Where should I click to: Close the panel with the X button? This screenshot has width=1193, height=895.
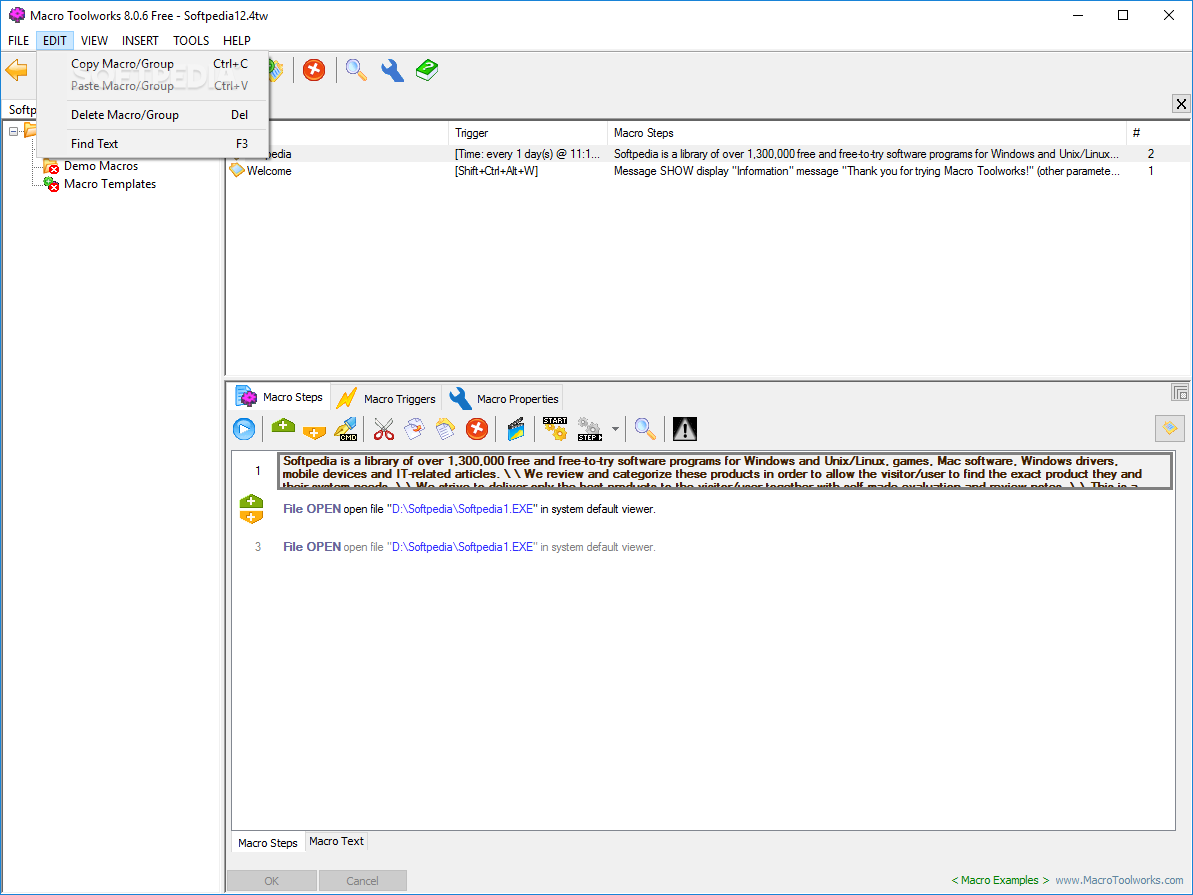1181,104
